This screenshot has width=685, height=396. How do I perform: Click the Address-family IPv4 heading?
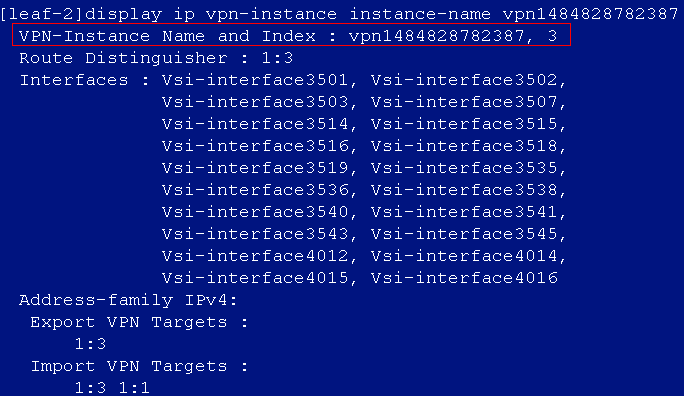coord(128,300)
